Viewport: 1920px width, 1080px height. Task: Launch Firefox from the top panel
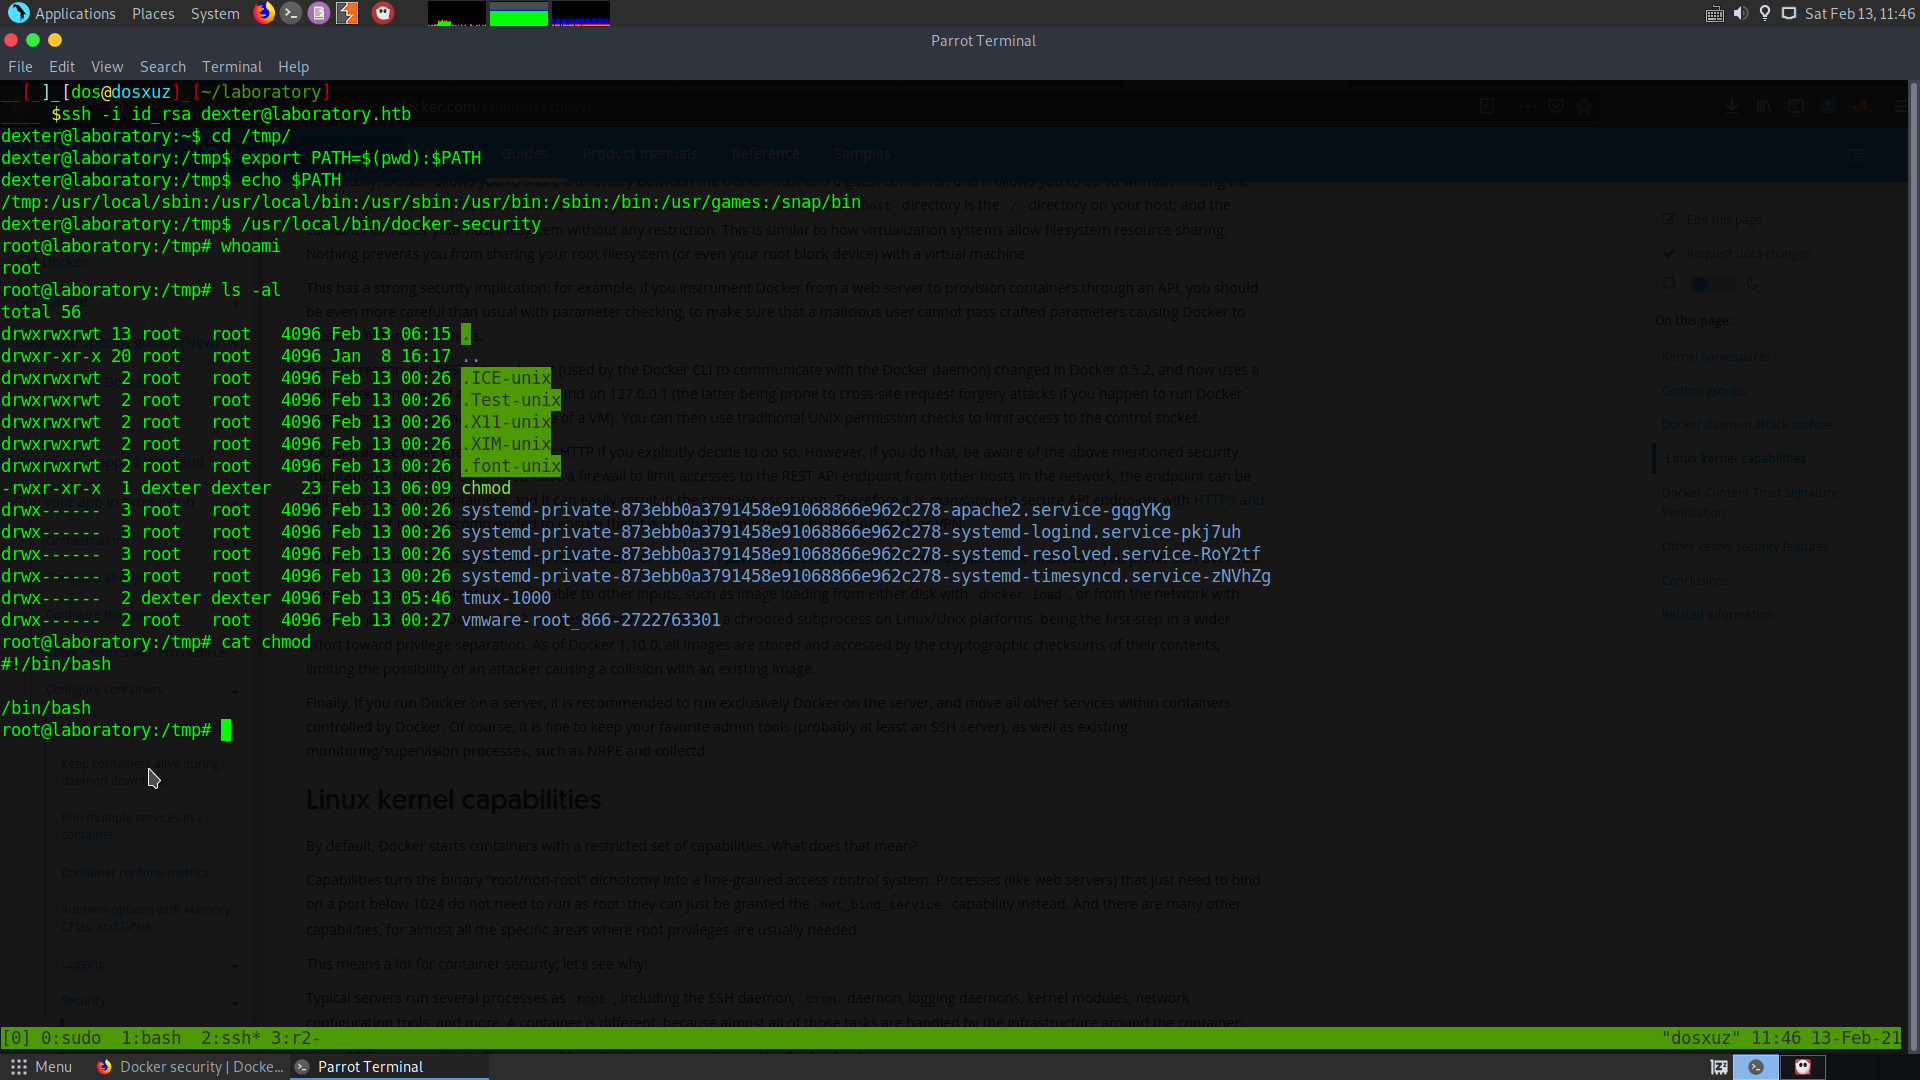pyautogui.click(x=264, y=13)
